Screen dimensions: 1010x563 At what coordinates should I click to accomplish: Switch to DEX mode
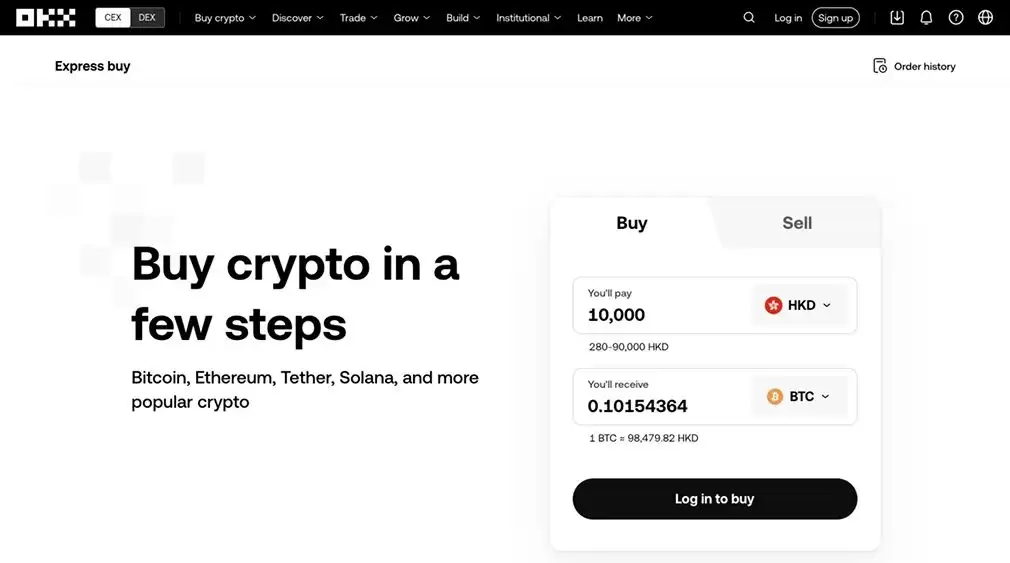147,17
